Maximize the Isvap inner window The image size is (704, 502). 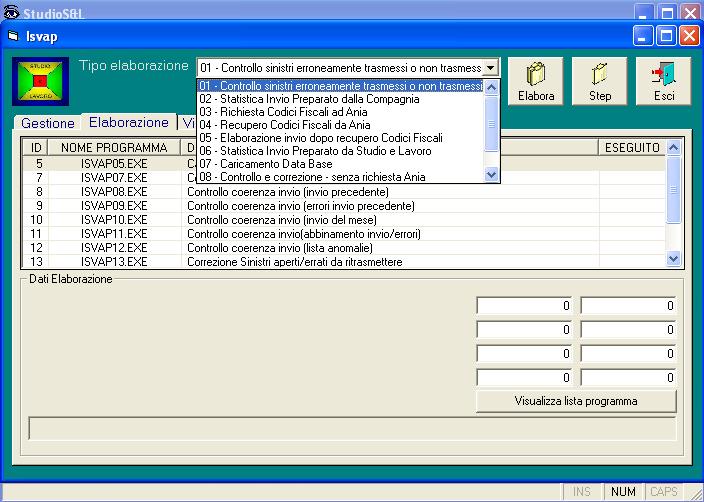coord(666,35)
